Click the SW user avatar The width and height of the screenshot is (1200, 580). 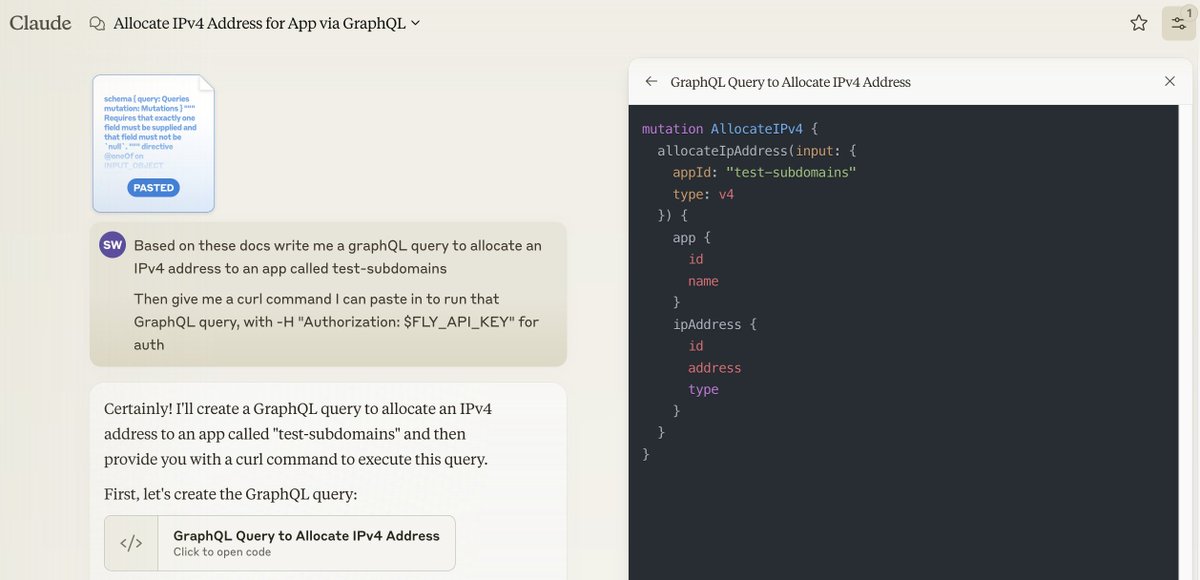(113, 245)
